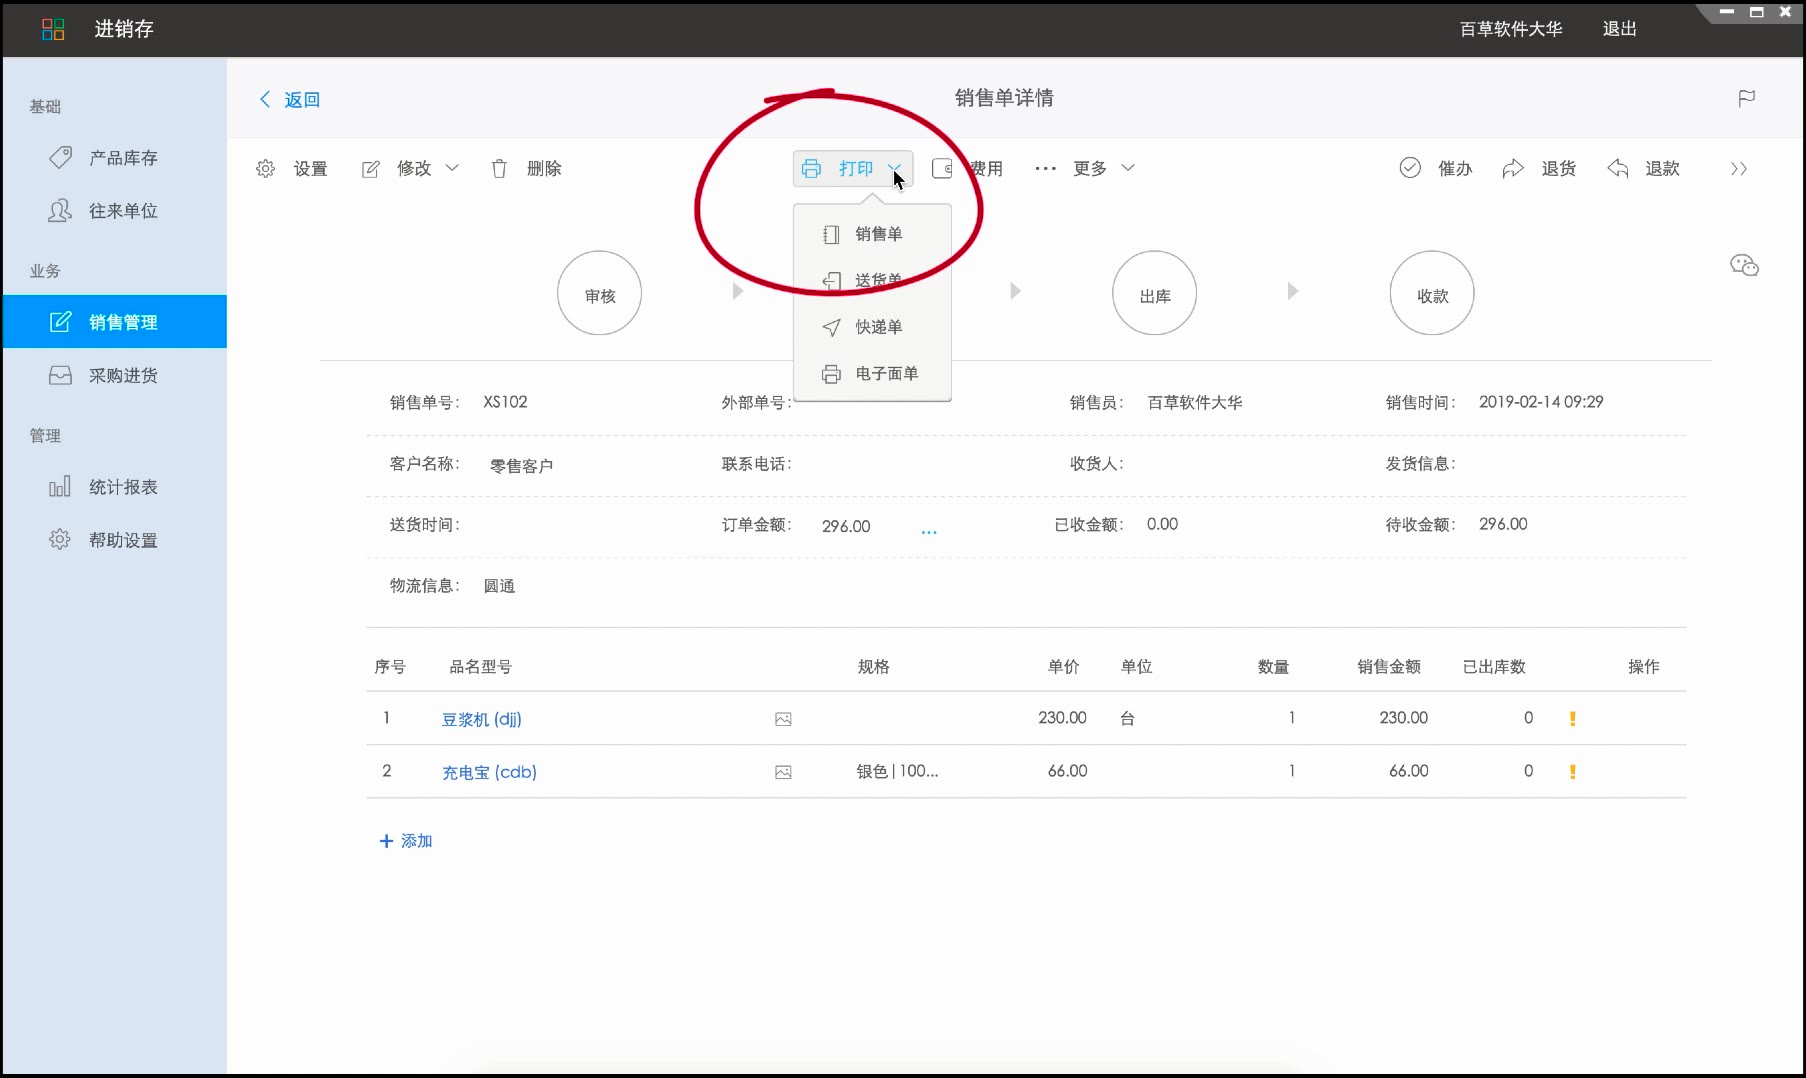Open 豆浆机 (djj) product link
Screen dimensions: 1806x1078
click(x=482, y=719)
